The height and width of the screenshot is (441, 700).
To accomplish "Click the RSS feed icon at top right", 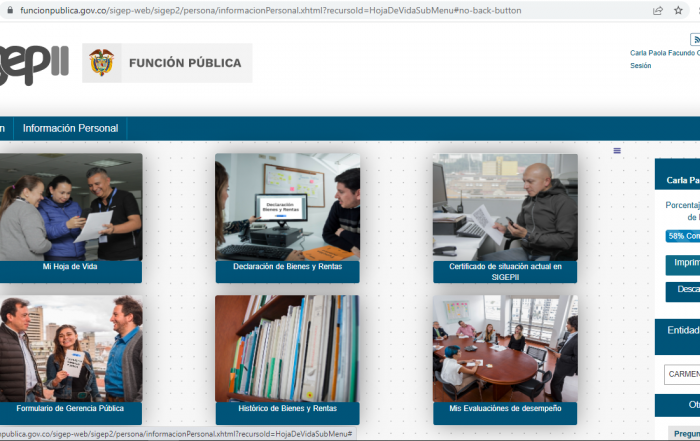I will tap(695, 39).
